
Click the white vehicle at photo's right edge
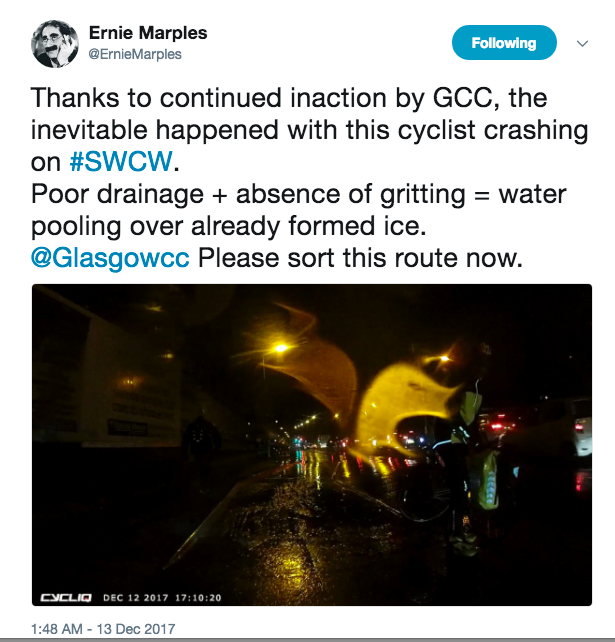click(x=583, y=436)
